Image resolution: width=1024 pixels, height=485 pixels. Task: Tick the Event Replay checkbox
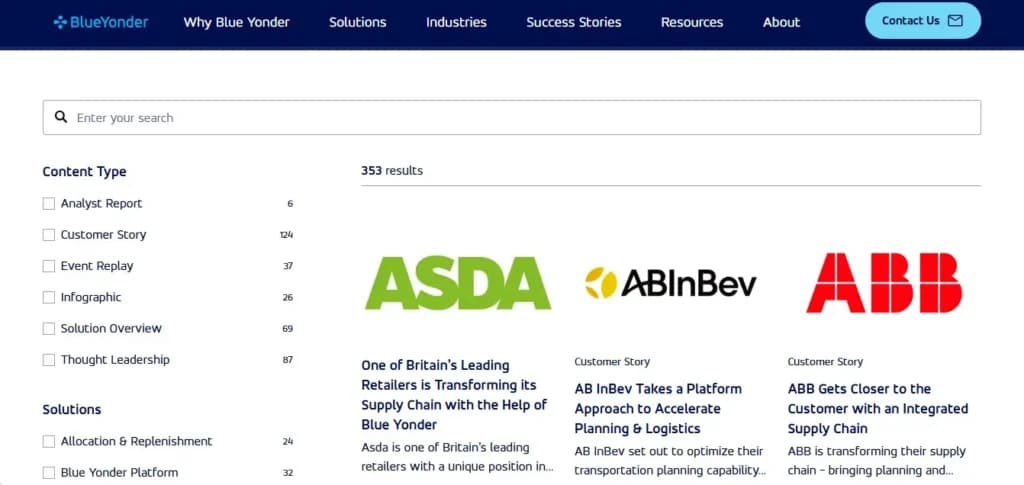point(49,266)
